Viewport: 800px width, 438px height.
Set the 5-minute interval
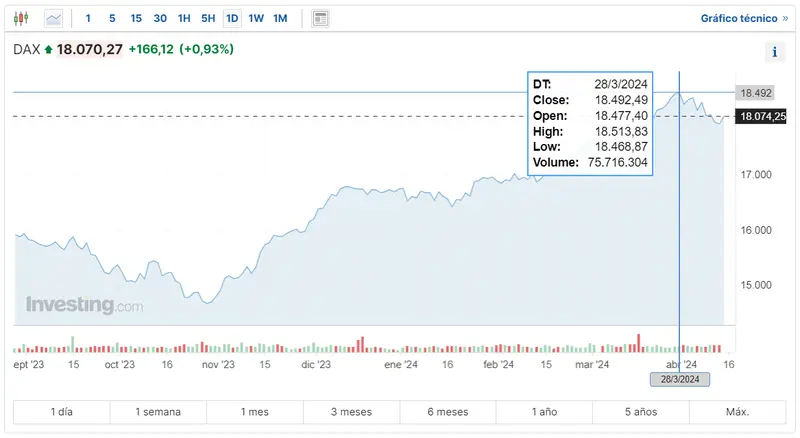[x=112, y=18]
